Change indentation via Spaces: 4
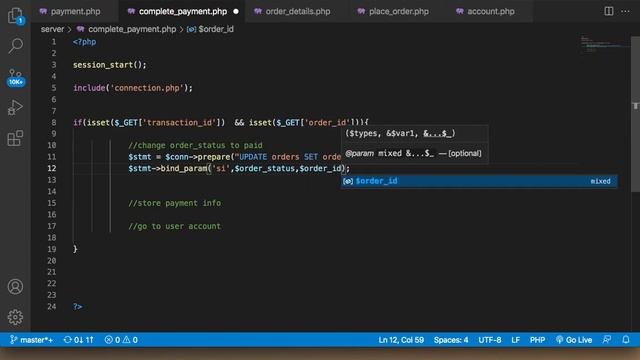Image resolution: width=640 pixels, height=360 pixels. 451,340
